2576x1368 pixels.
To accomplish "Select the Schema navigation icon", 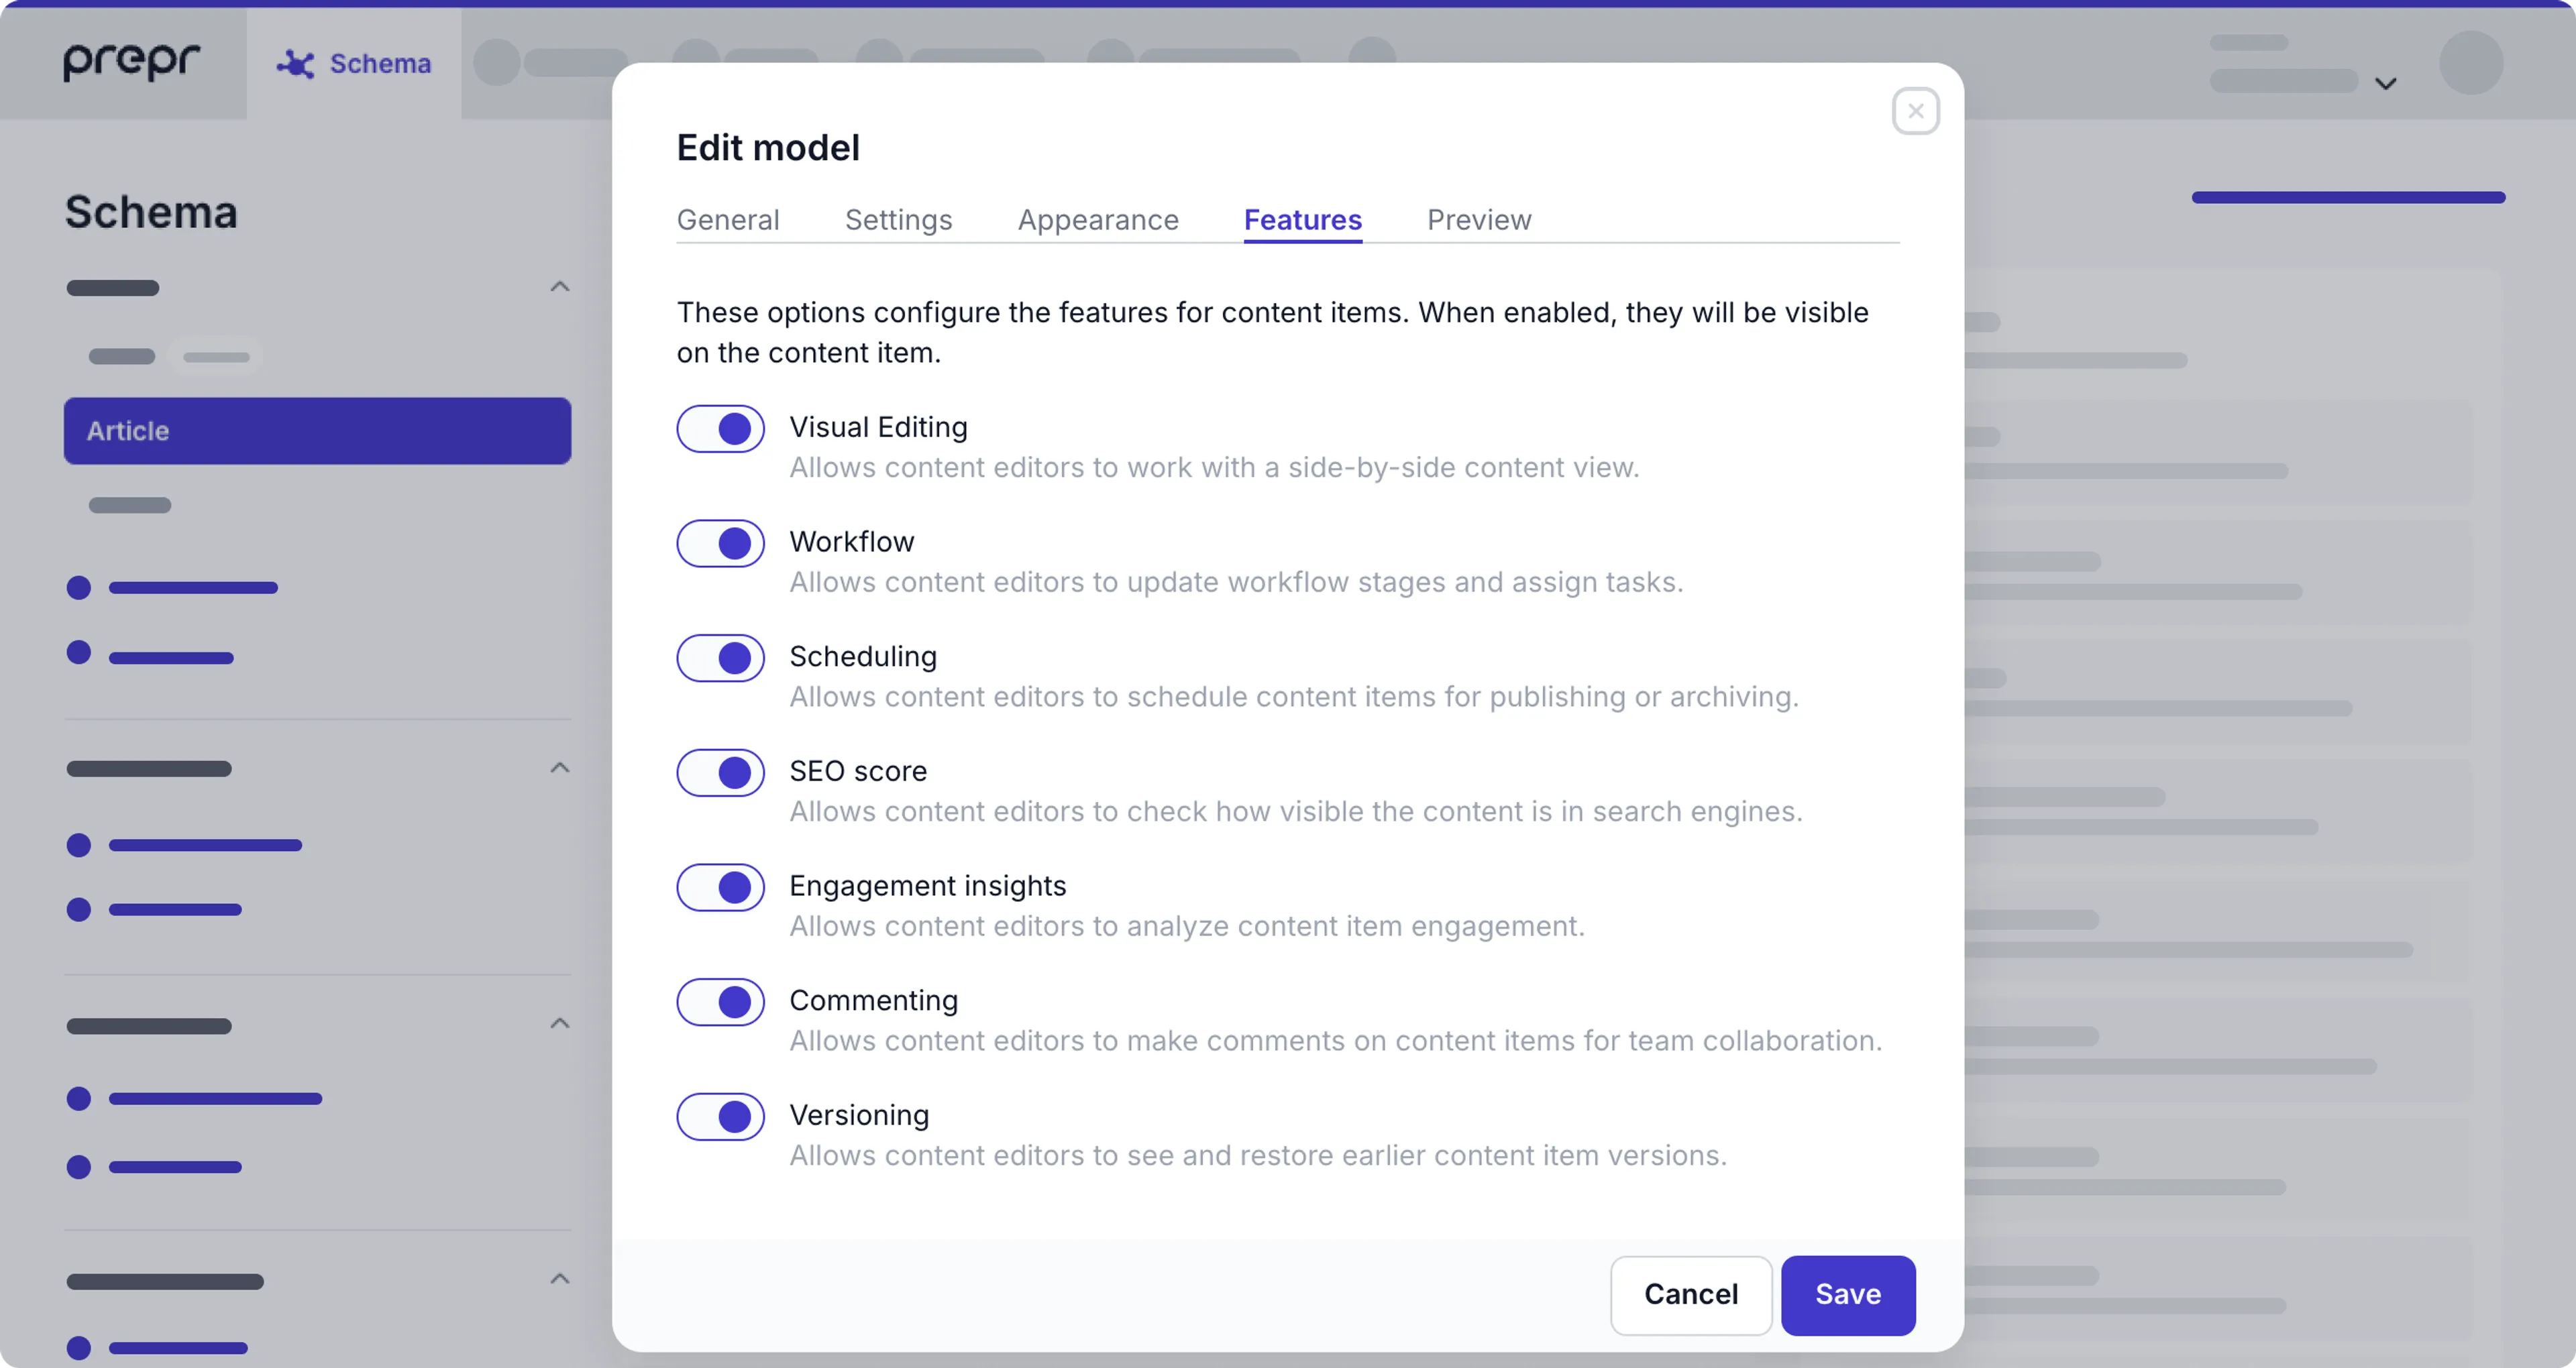I will (295, 62).
